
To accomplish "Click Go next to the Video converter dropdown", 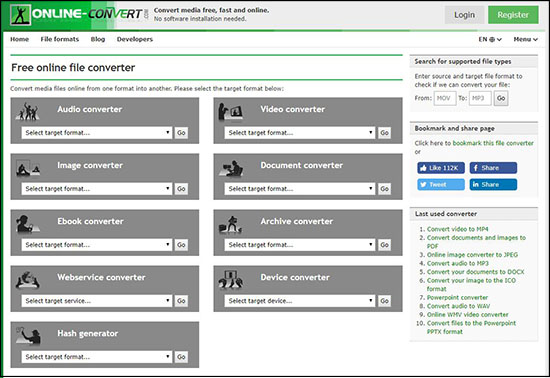I will [384, 133].
